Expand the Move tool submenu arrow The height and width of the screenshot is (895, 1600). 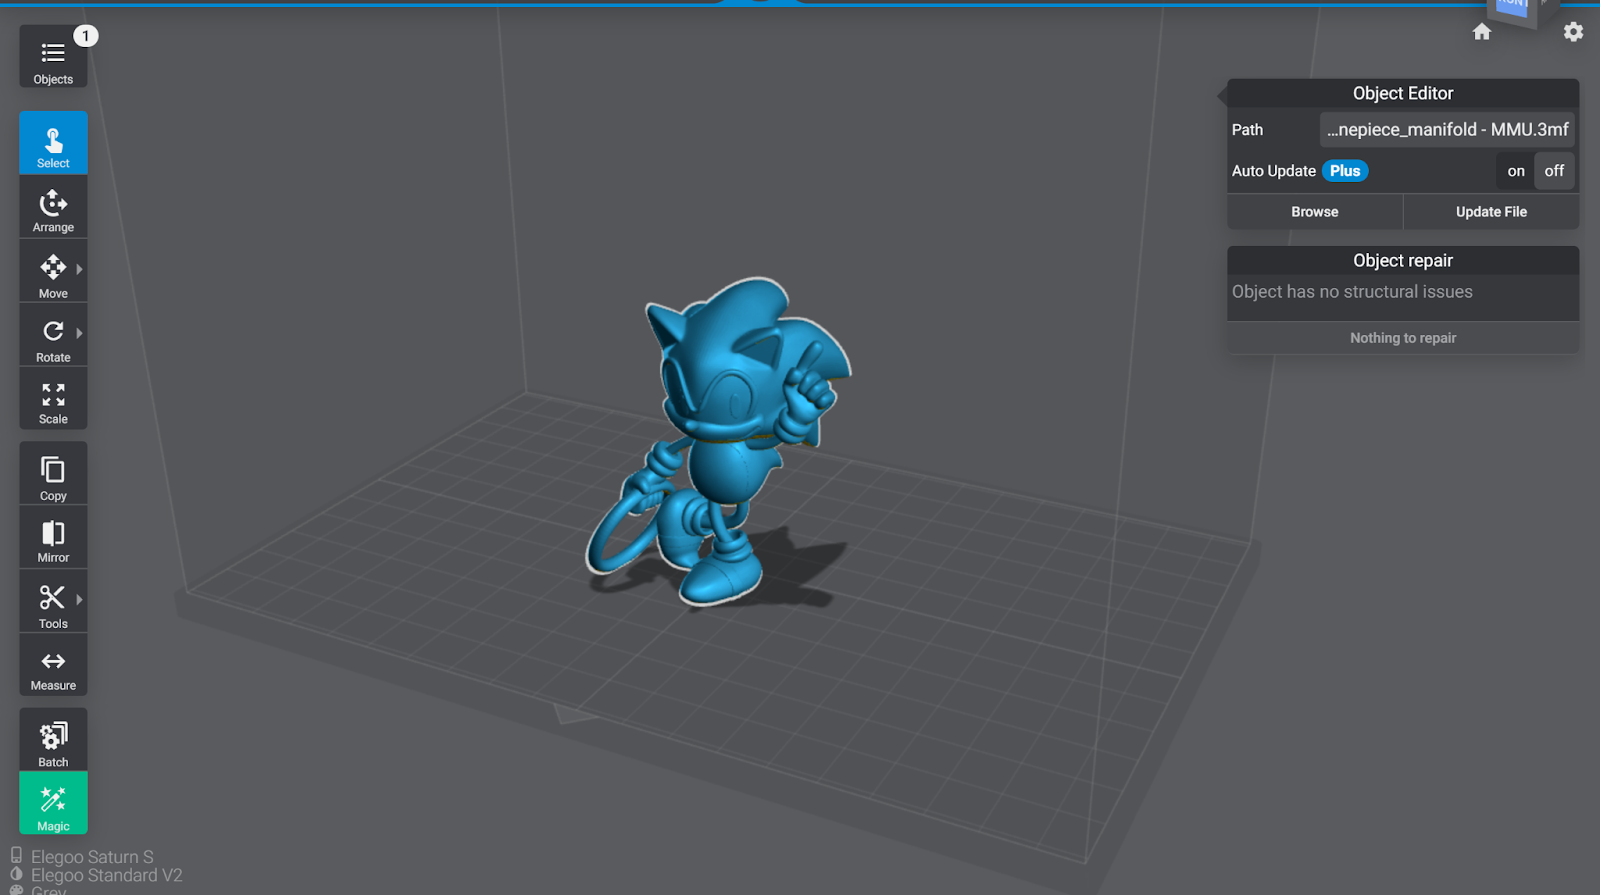pos(79,269)
